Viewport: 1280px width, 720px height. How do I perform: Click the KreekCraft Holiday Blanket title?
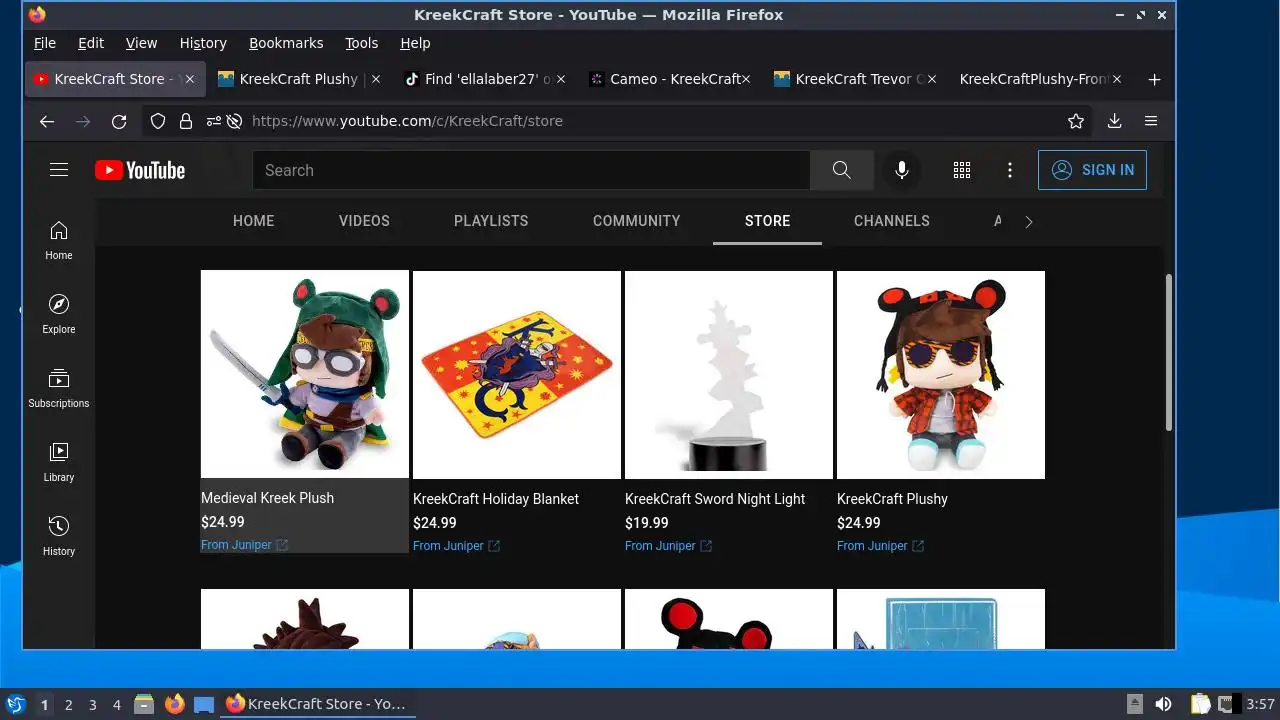coord(496,499)
